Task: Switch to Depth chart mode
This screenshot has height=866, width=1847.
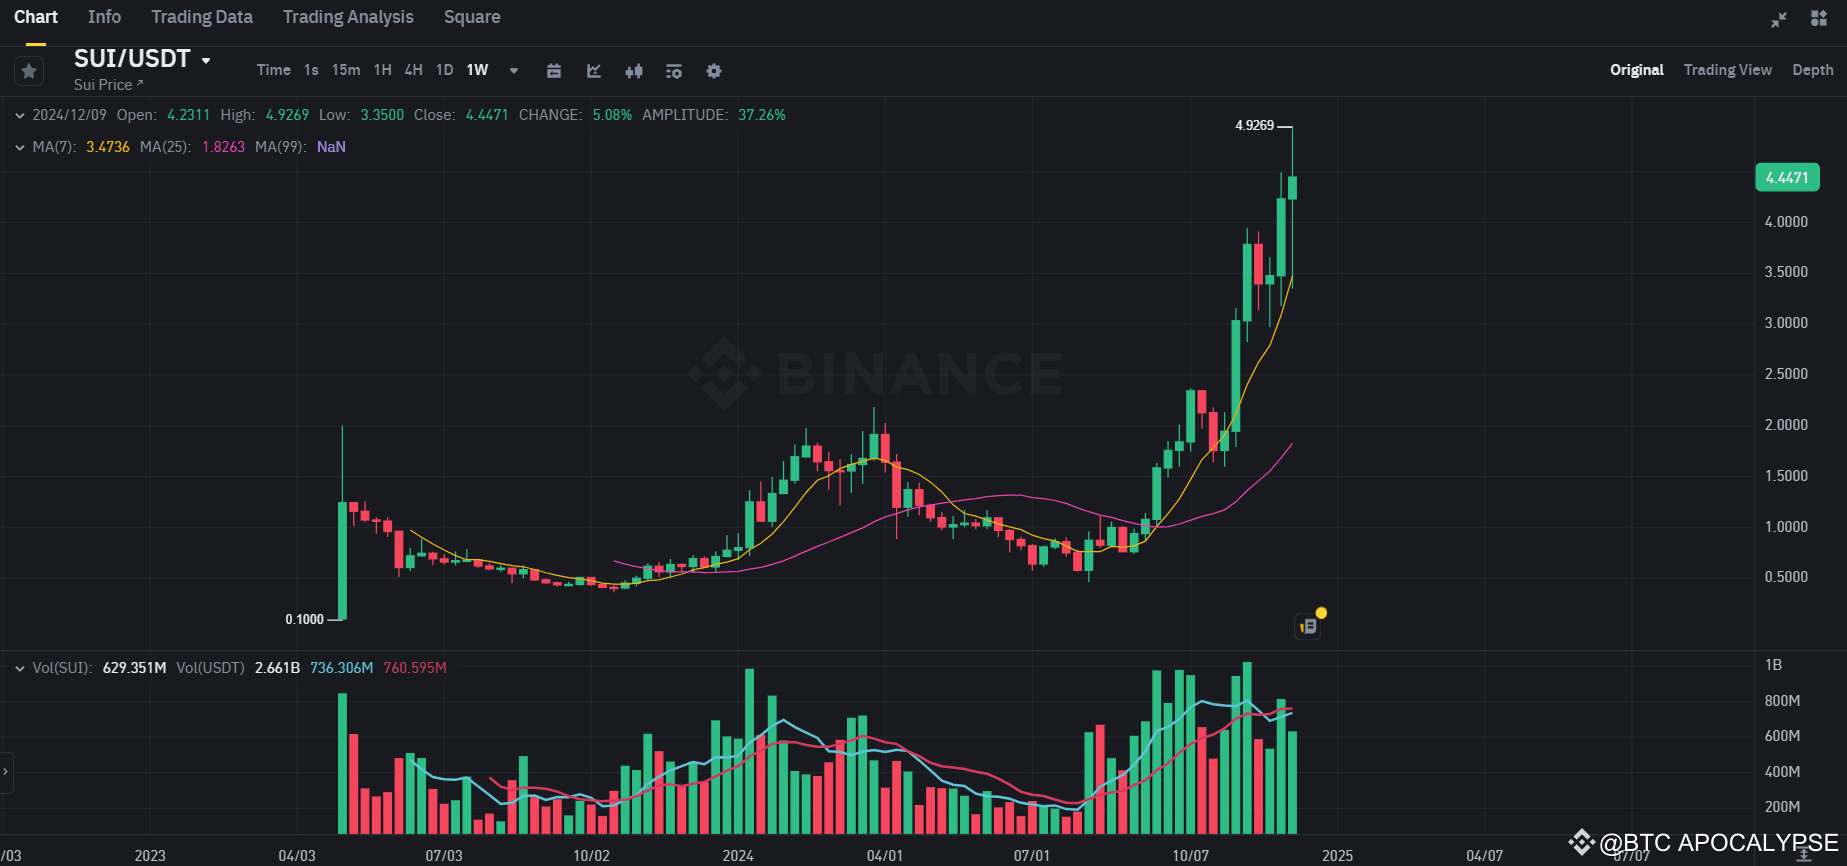Action: [1812, 70]
